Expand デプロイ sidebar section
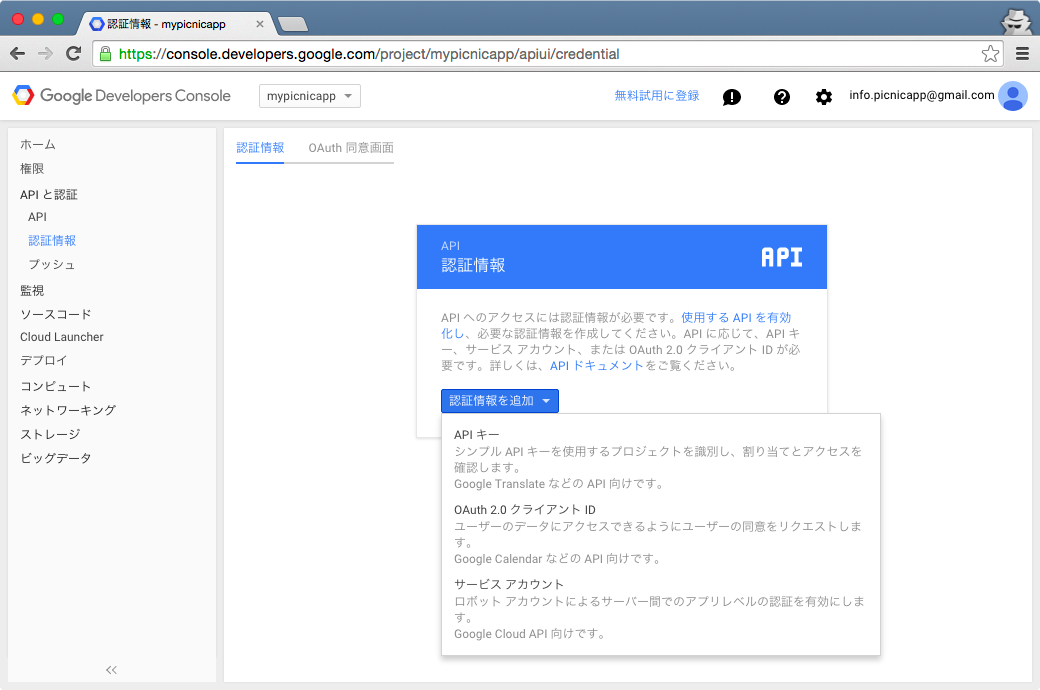Image resolution: width=1040 pixels, height=690 pixels. click(44, 360)
